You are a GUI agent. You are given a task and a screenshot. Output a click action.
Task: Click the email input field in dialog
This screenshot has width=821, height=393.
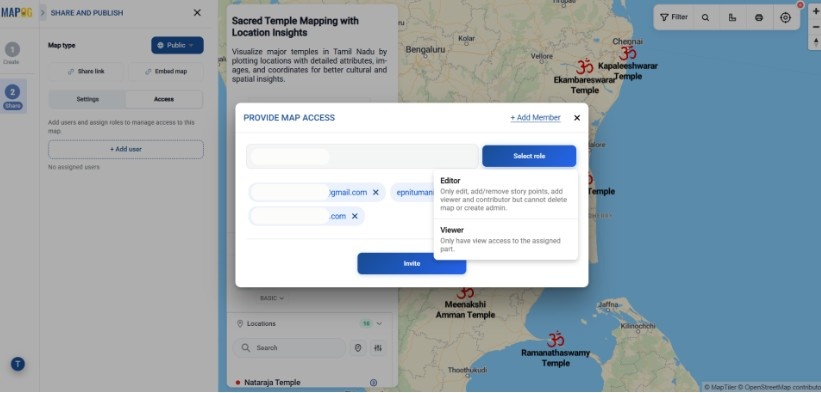pyautogui.click(x=362, y=156)
